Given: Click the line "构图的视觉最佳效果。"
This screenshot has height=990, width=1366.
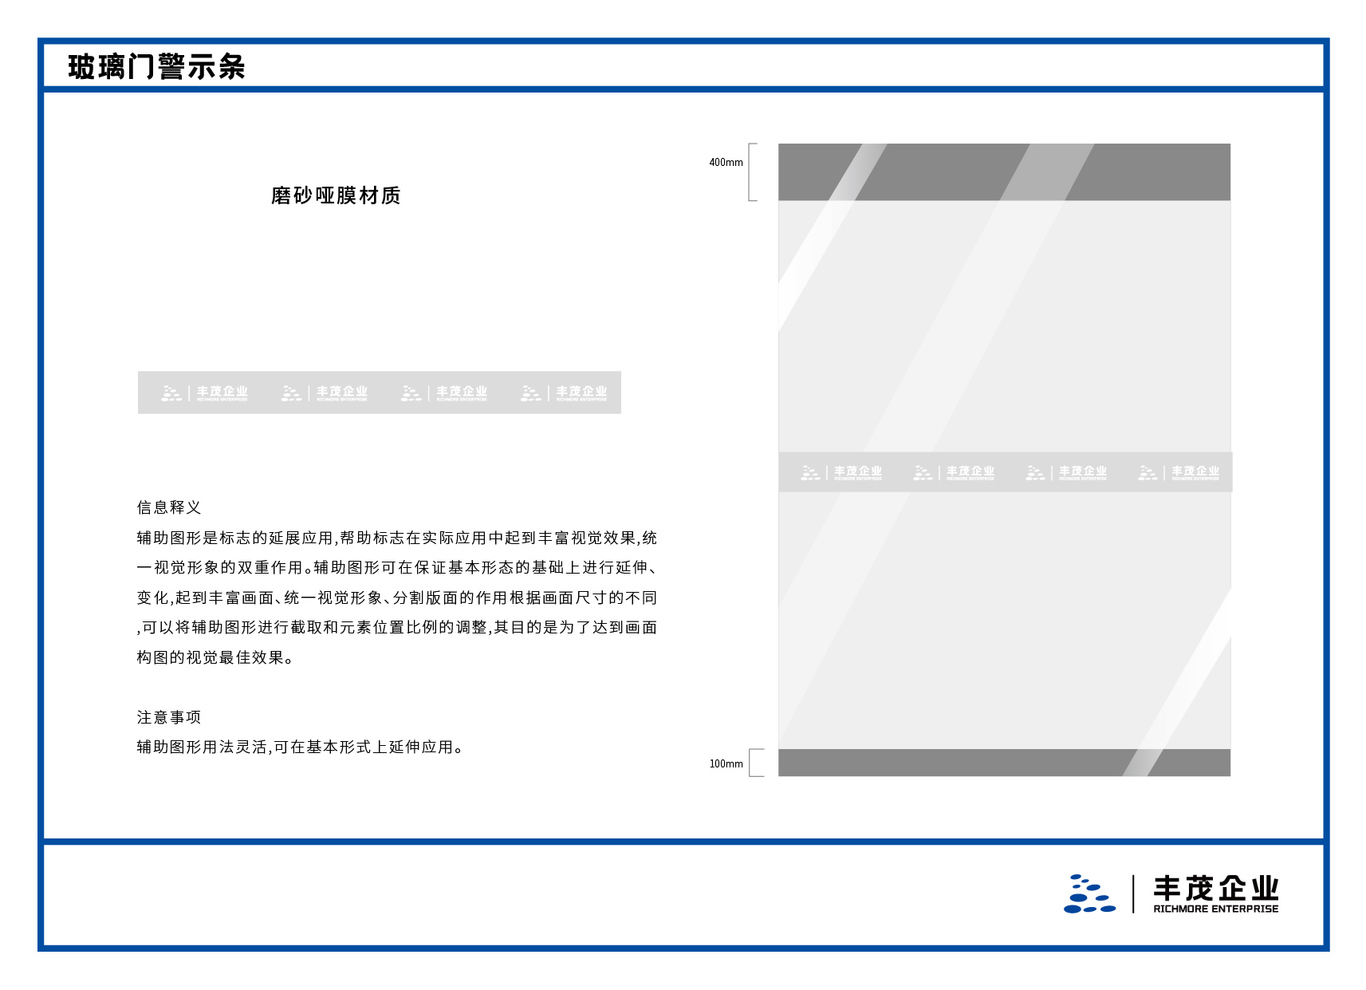Looking at the screenshot, I should [x=216, y=657].
